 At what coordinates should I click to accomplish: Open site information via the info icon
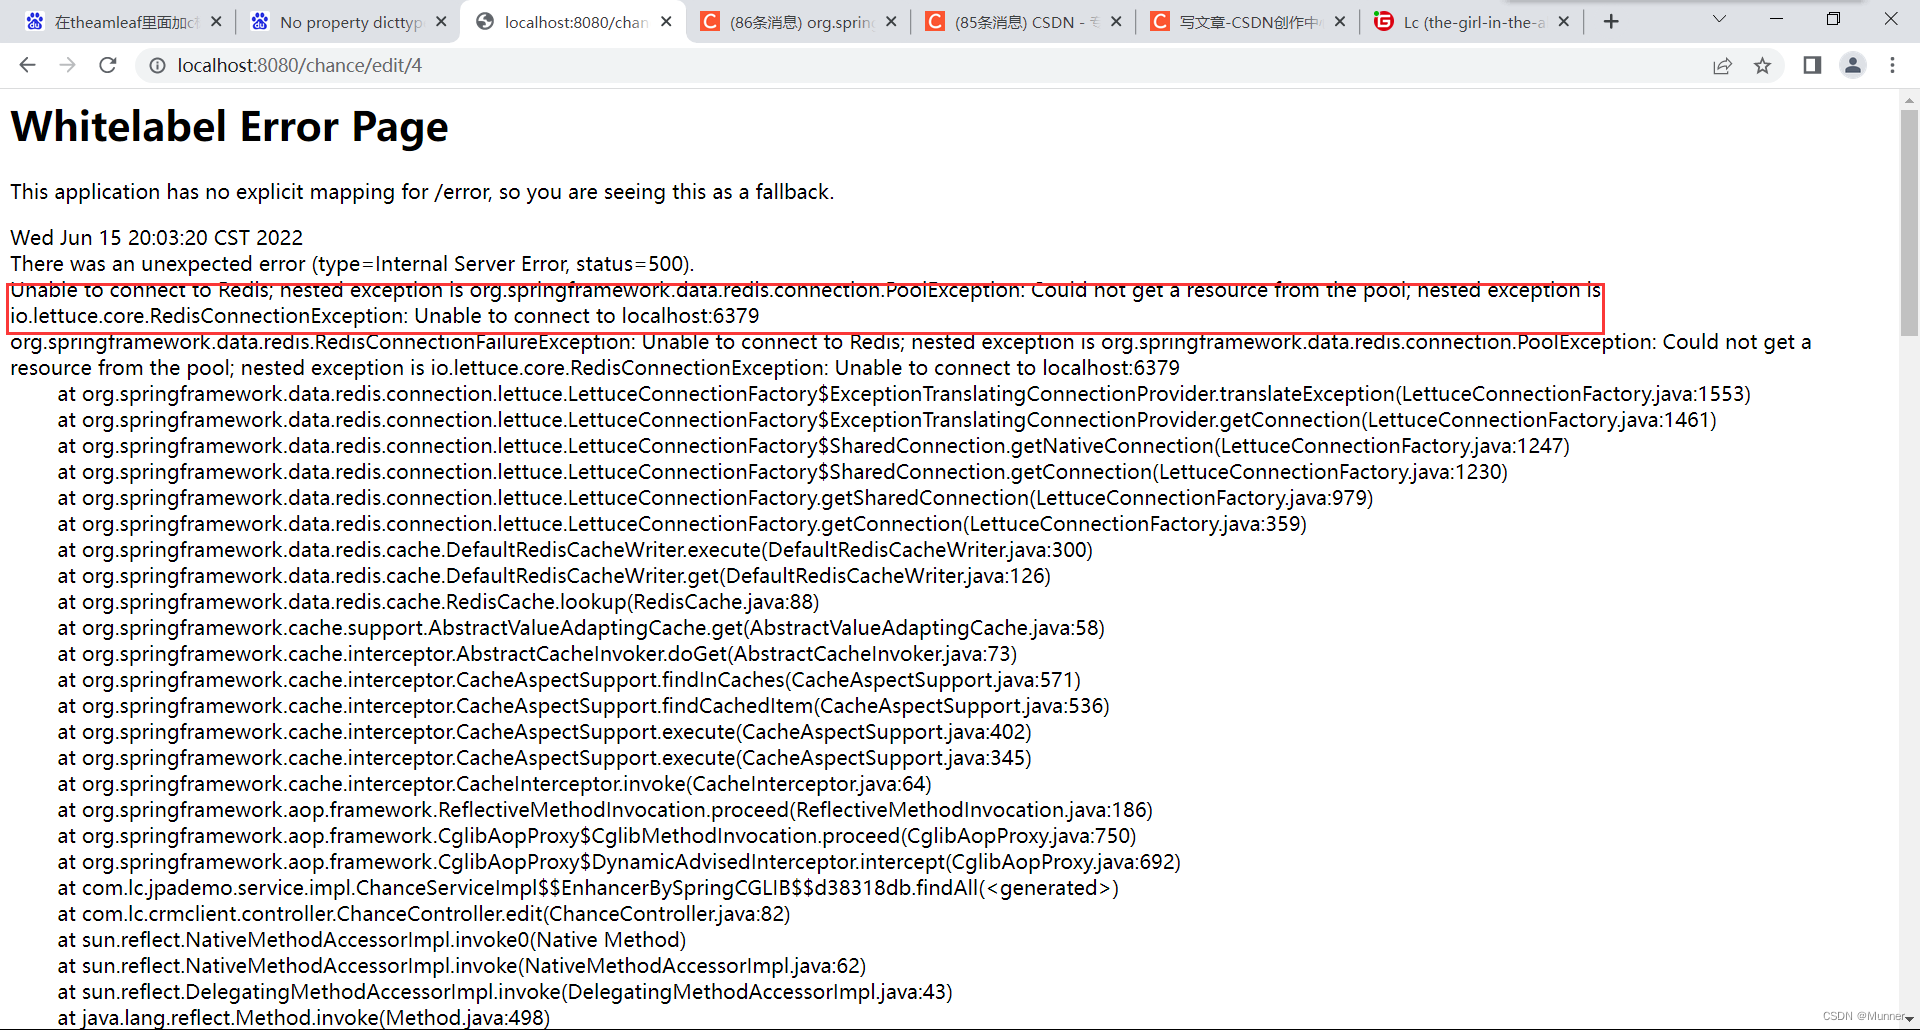tap(157, 65)
